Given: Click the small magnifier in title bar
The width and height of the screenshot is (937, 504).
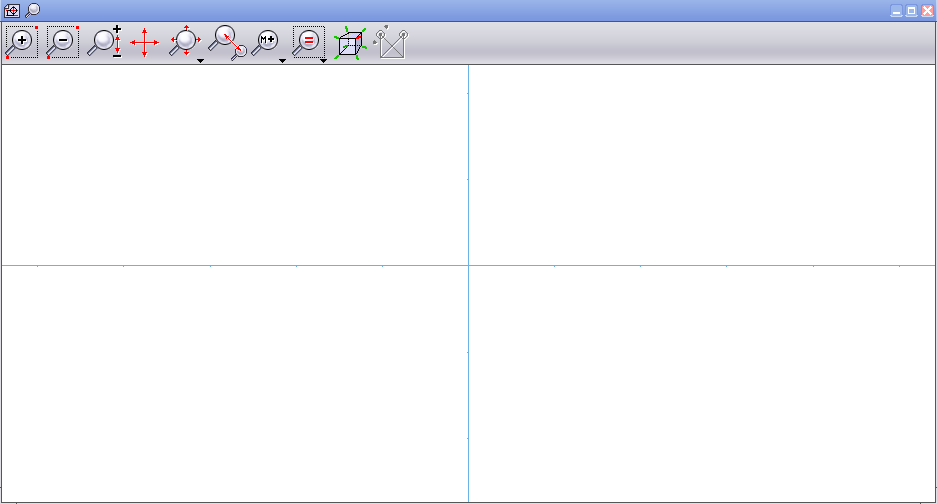Looking at the screenshot, I should (x=32, y=10).
